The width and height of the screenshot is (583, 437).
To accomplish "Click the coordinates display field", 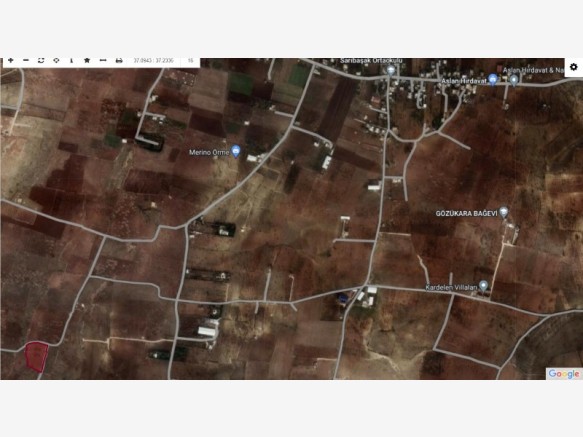I will (154, 61).
